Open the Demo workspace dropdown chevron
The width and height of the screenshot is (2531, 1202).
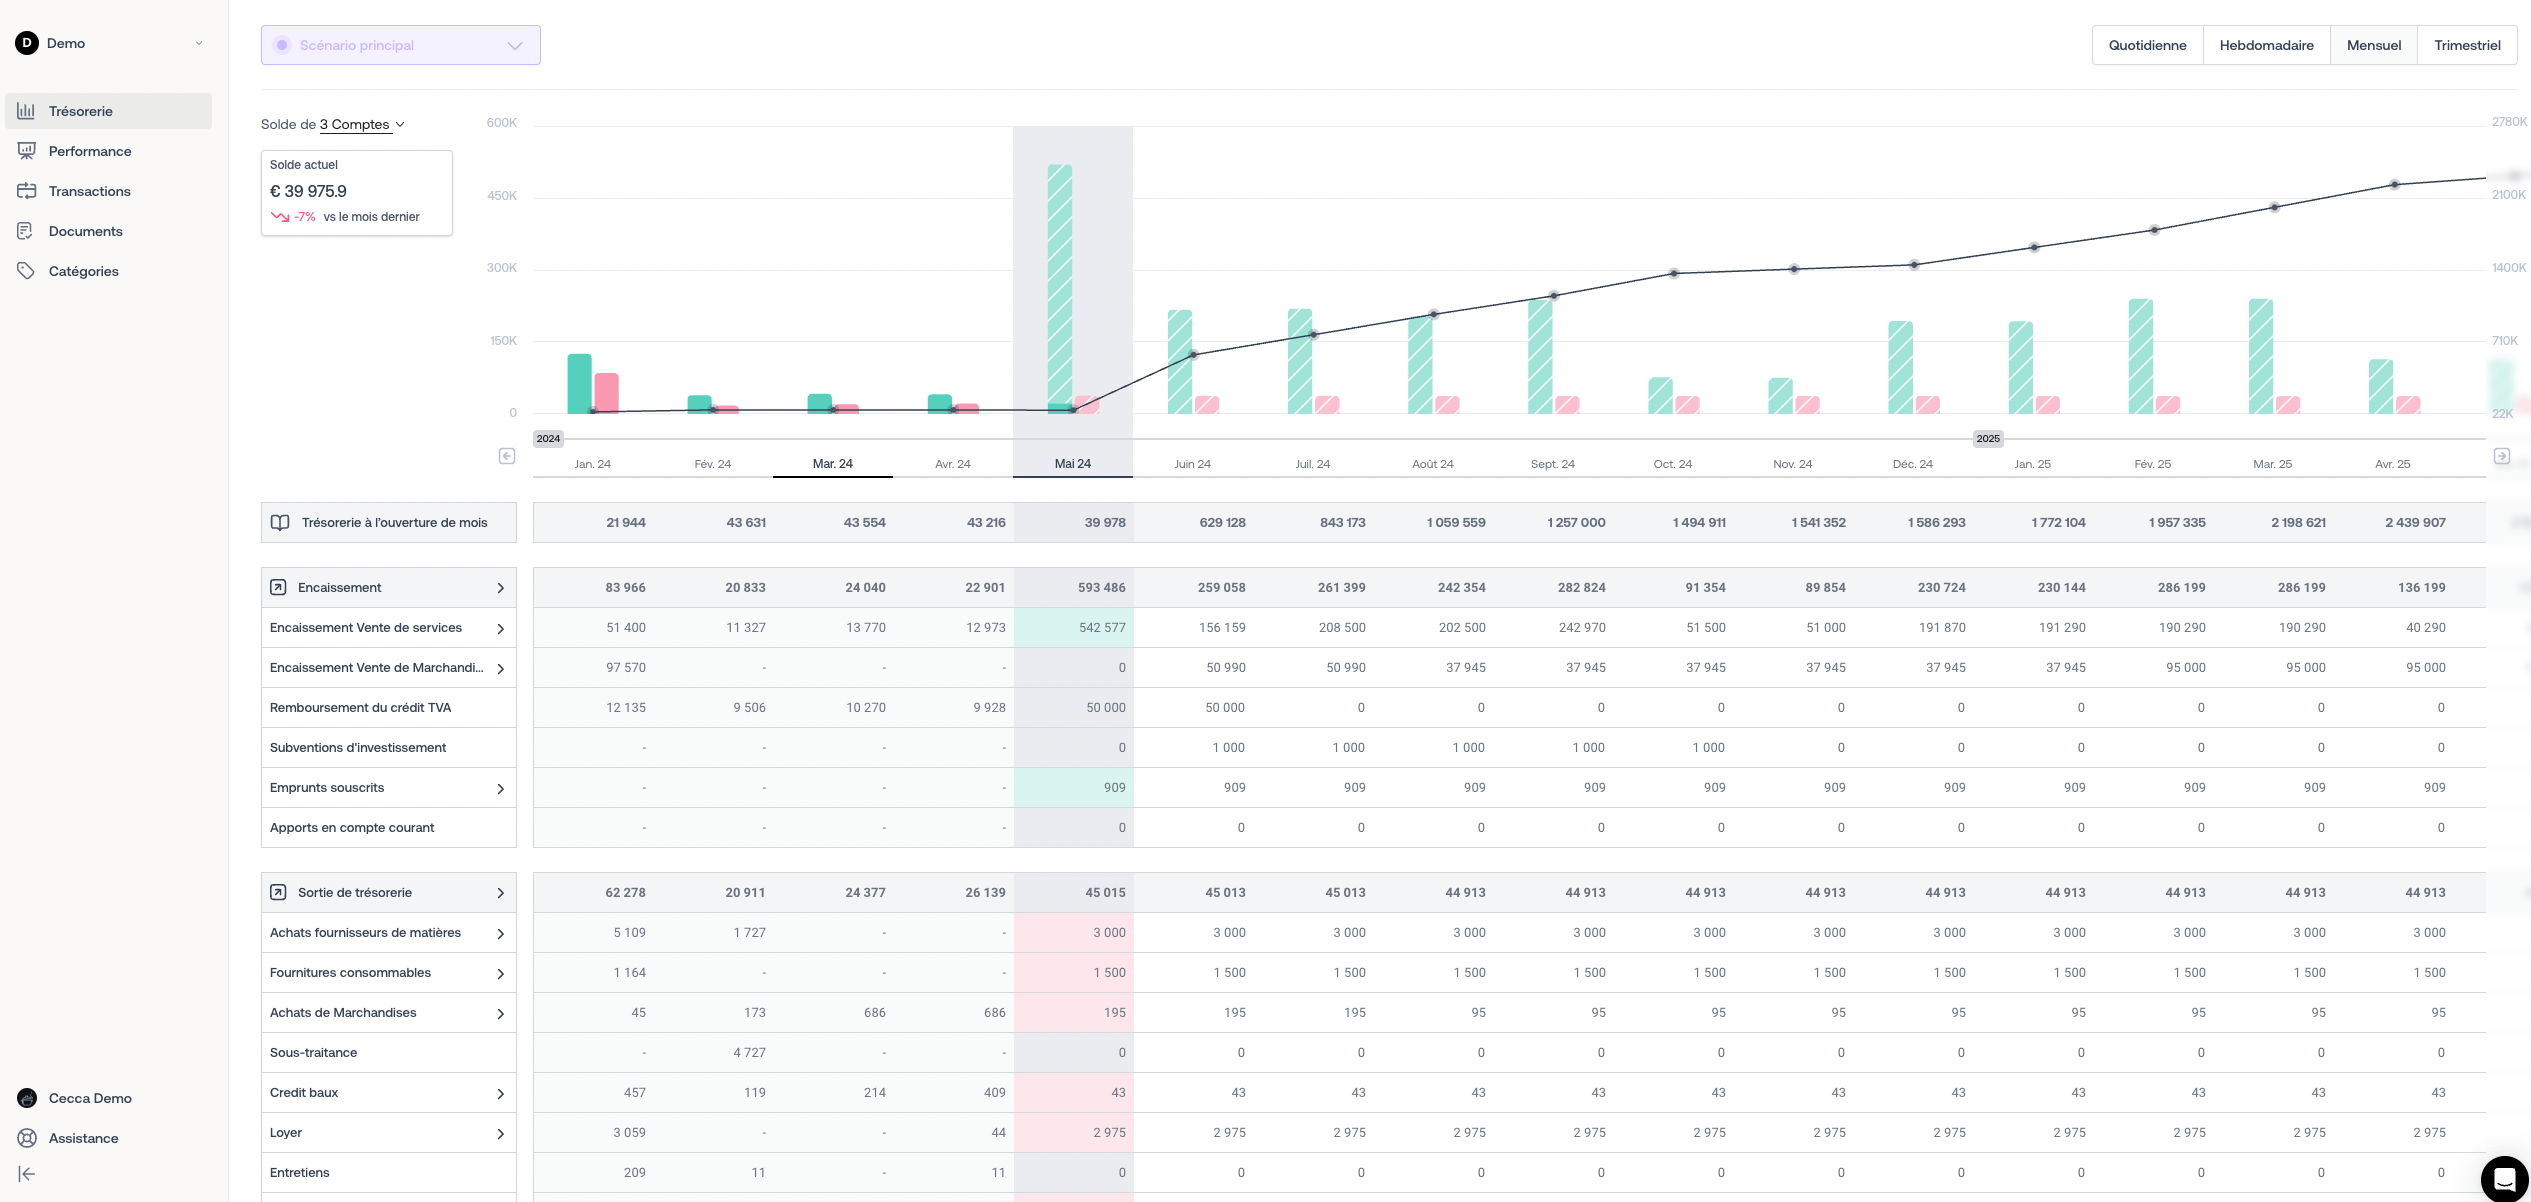(199, 43)
